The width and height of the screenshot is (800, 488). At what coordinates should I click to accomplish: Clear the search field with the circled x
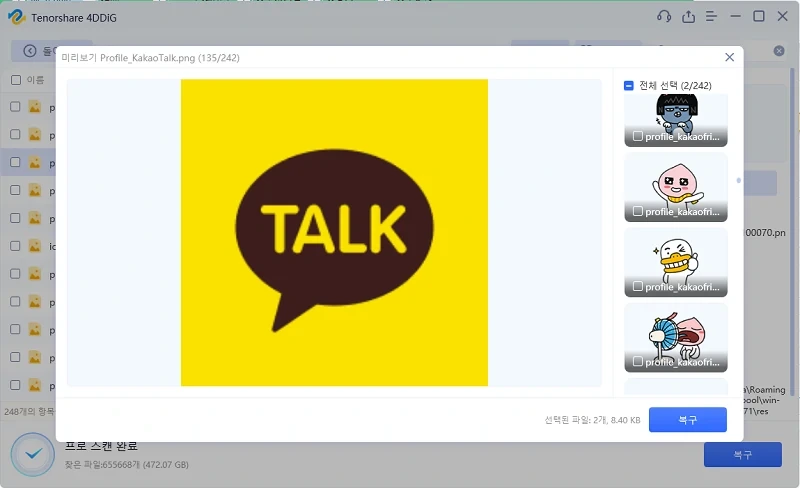(779, 51)
